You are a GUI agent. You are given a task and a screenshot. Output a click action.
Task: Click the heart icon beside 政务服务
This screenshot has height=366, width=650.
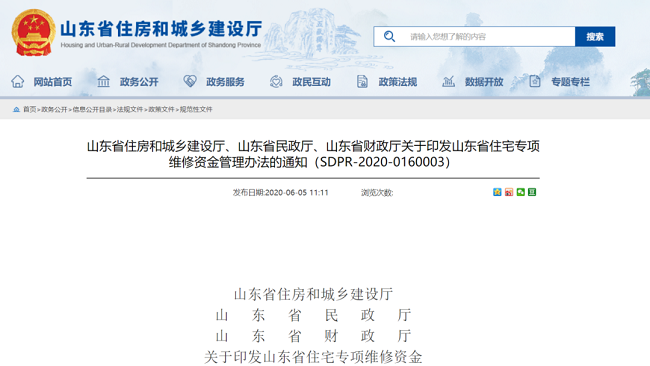pyautogui.click(x=190, y=81)
